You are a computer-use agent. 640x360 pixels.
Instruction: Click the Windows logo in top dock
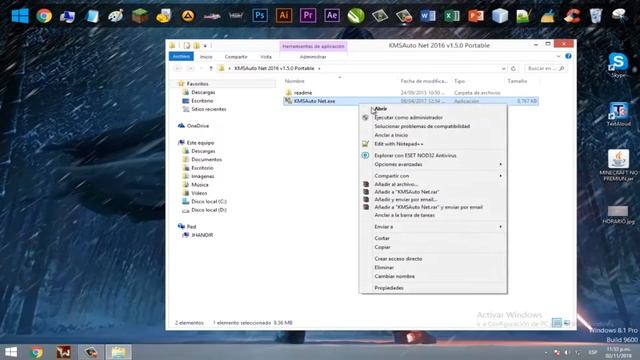[20, 16]
